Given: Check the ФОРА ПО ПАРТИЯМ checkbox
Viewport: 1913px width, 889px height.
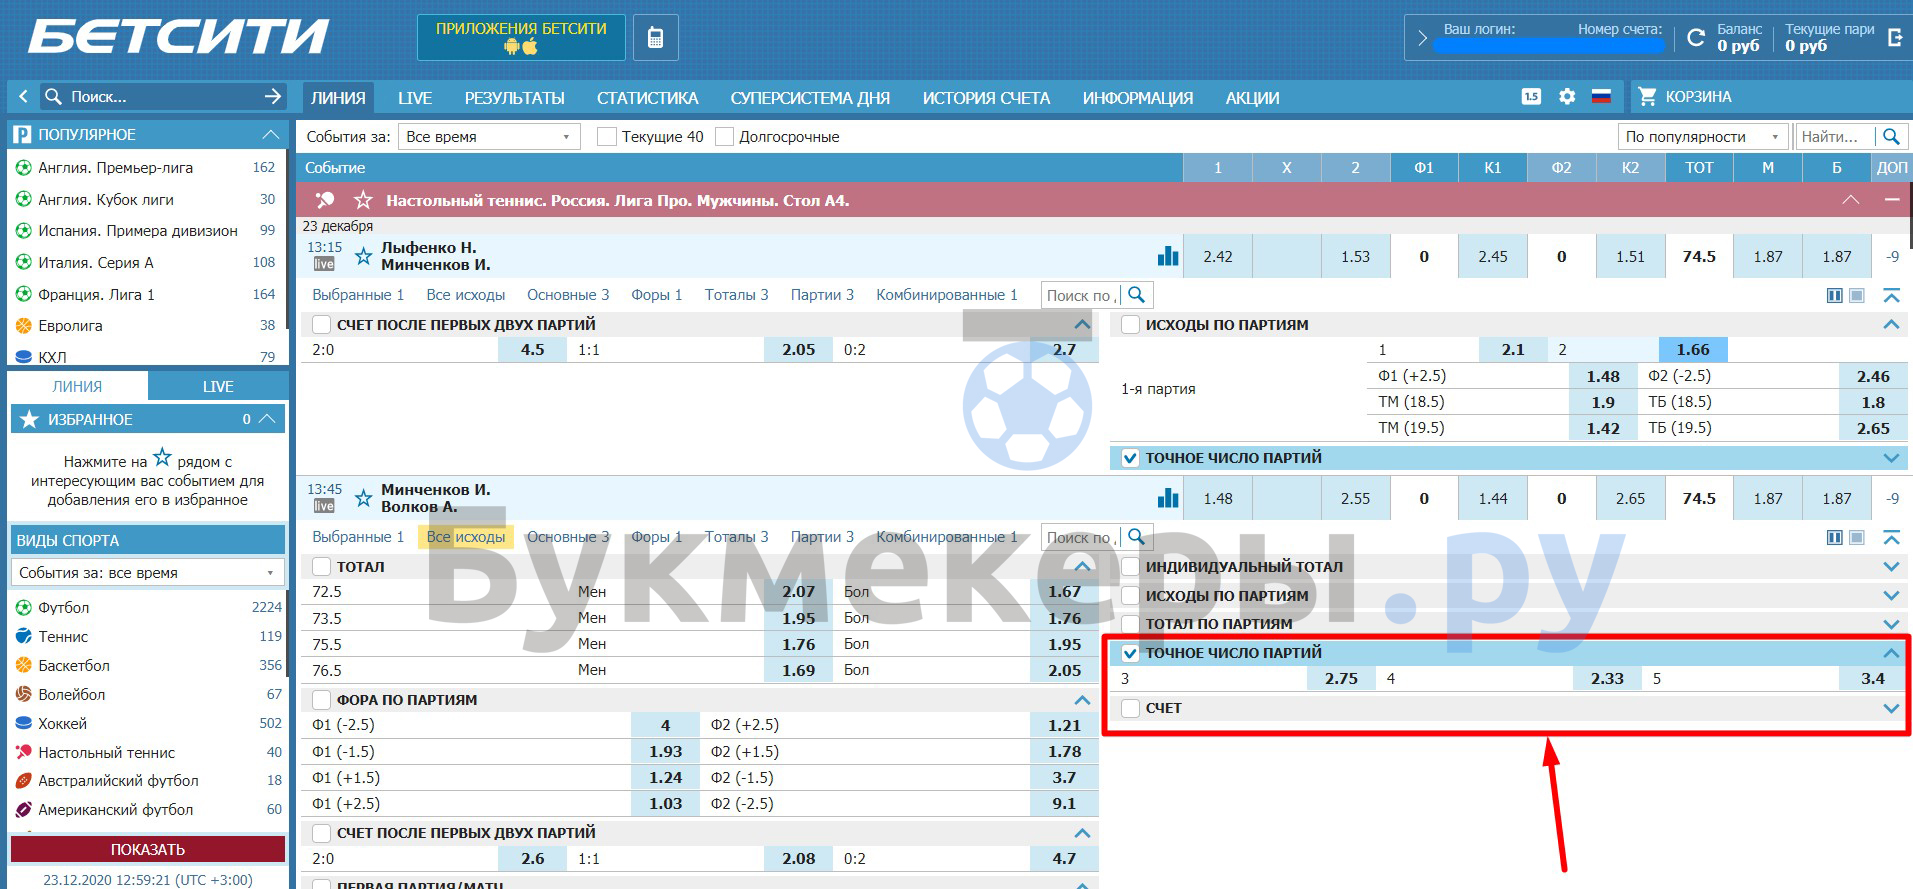Looking at the screenshot, I should tap(321, 700).
